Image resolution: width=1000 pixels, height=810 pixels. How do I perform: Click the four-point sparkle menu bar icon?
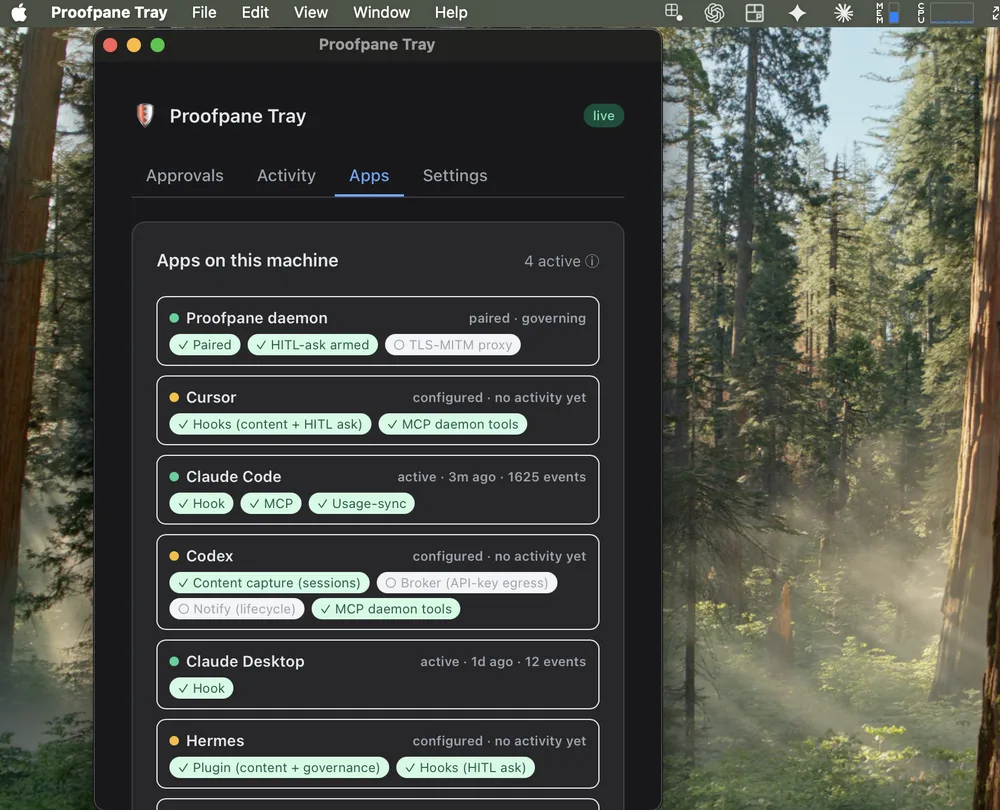(x=797, y=13)
